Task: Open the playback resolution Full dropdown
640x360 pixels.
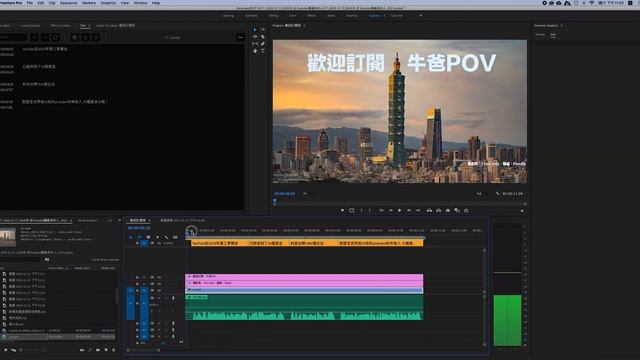Action: pyautogui.click(x=483, y=193)
